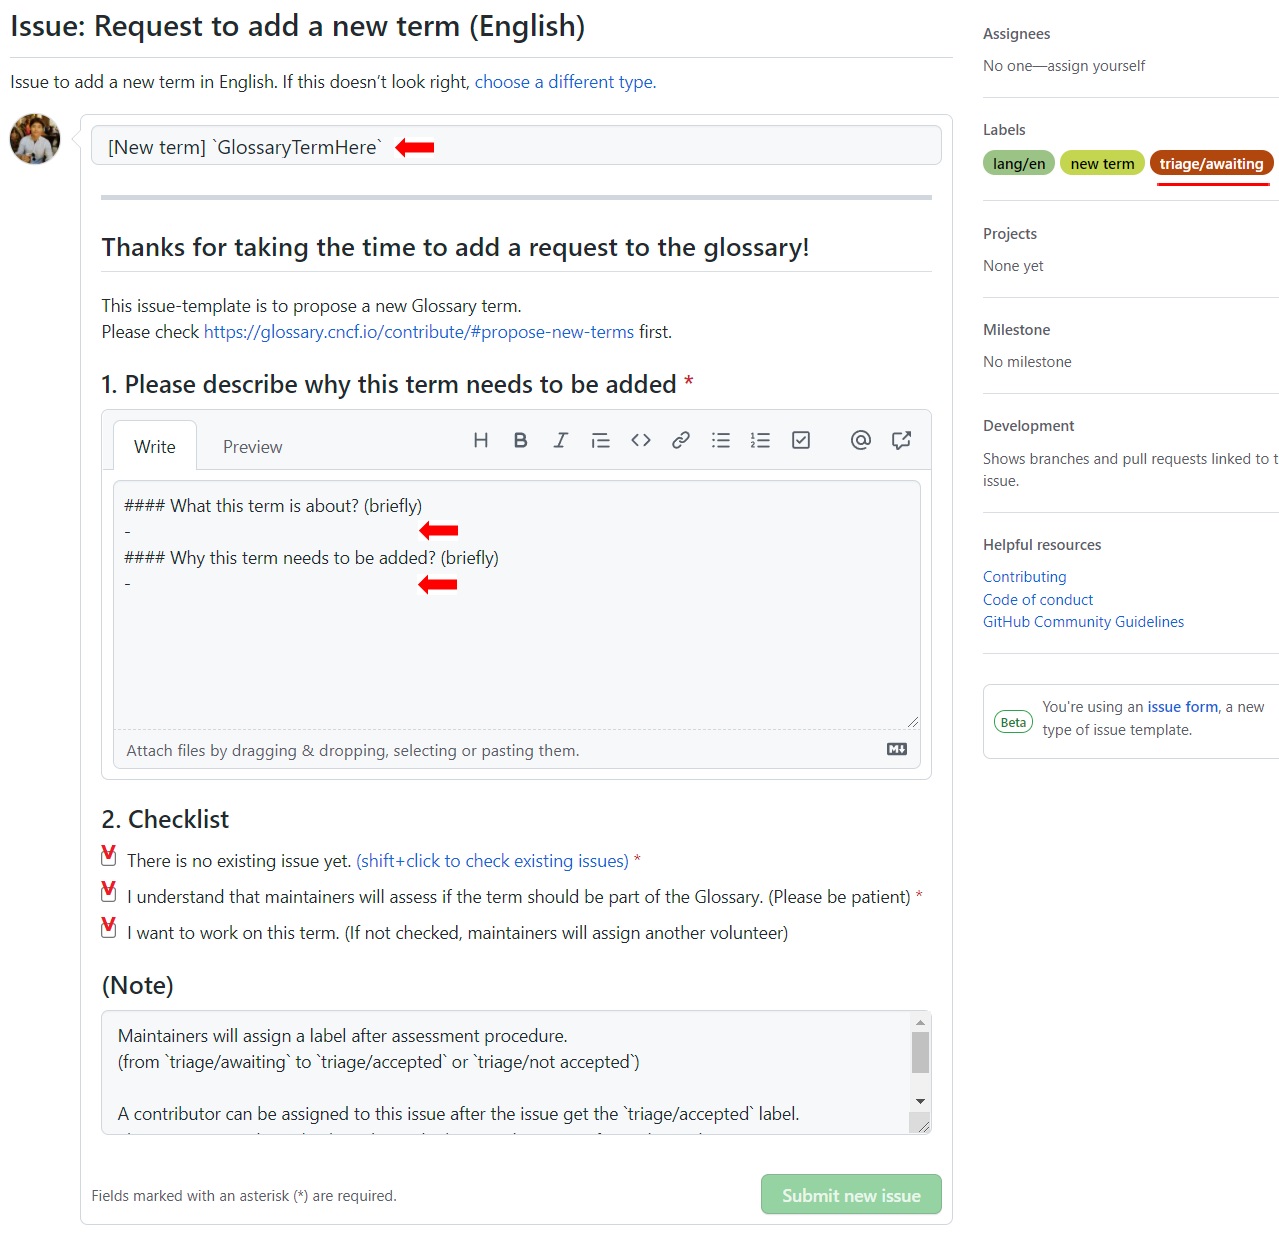The image size is (1279, 1233).
Task: Check 'I want to work on this term'
Action: pyautogui.click(x=109, y=929)
